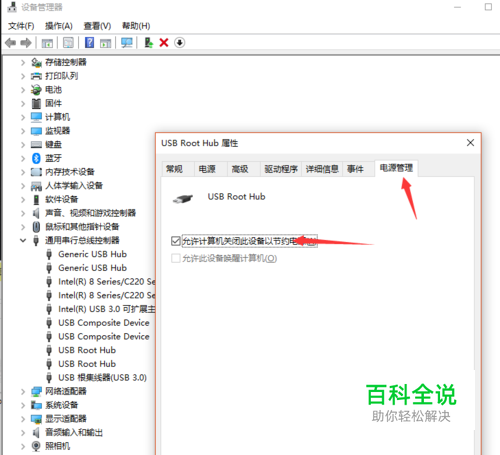Expand the 系统设备 tree node

(23, 405)
